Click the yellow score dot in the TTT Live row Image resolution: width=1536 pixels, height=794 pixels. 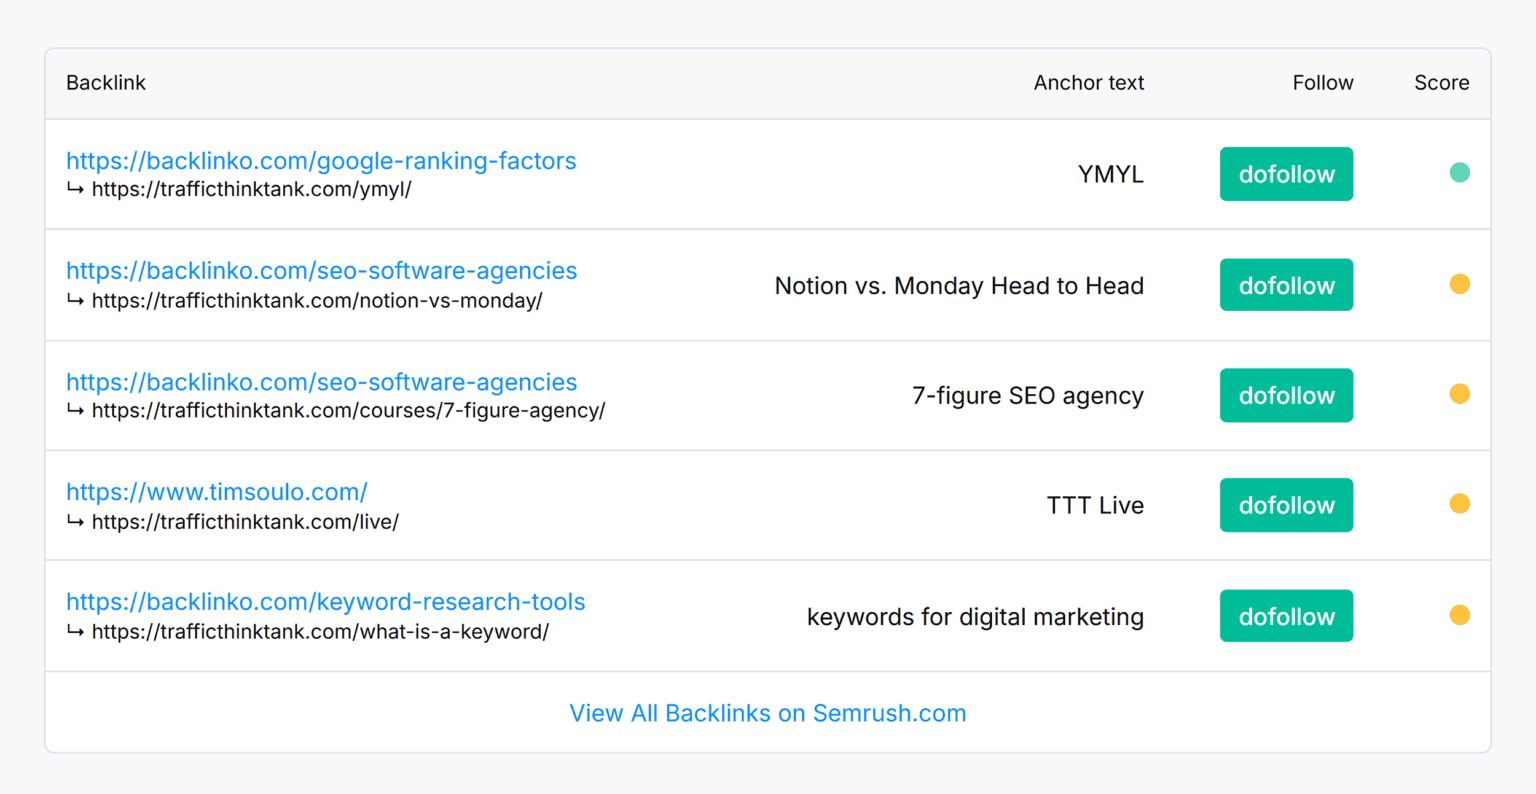1460,504
